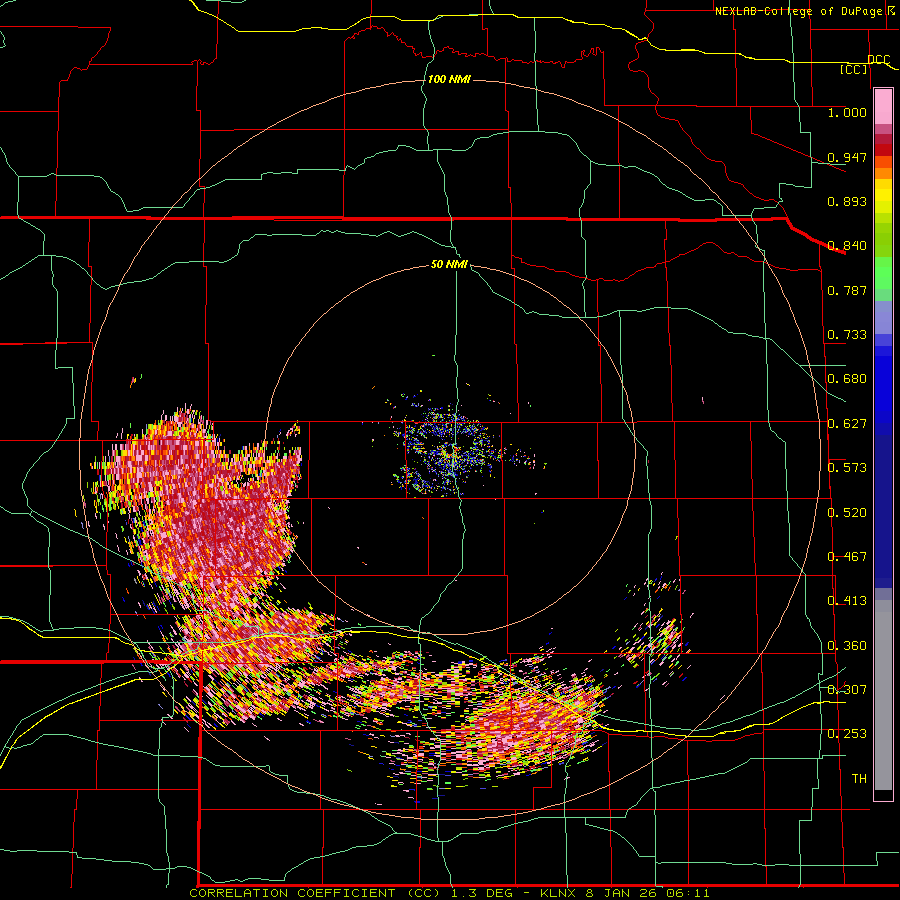Click the KLNX station identifier
900x900 pixels.
pos(560,893)
